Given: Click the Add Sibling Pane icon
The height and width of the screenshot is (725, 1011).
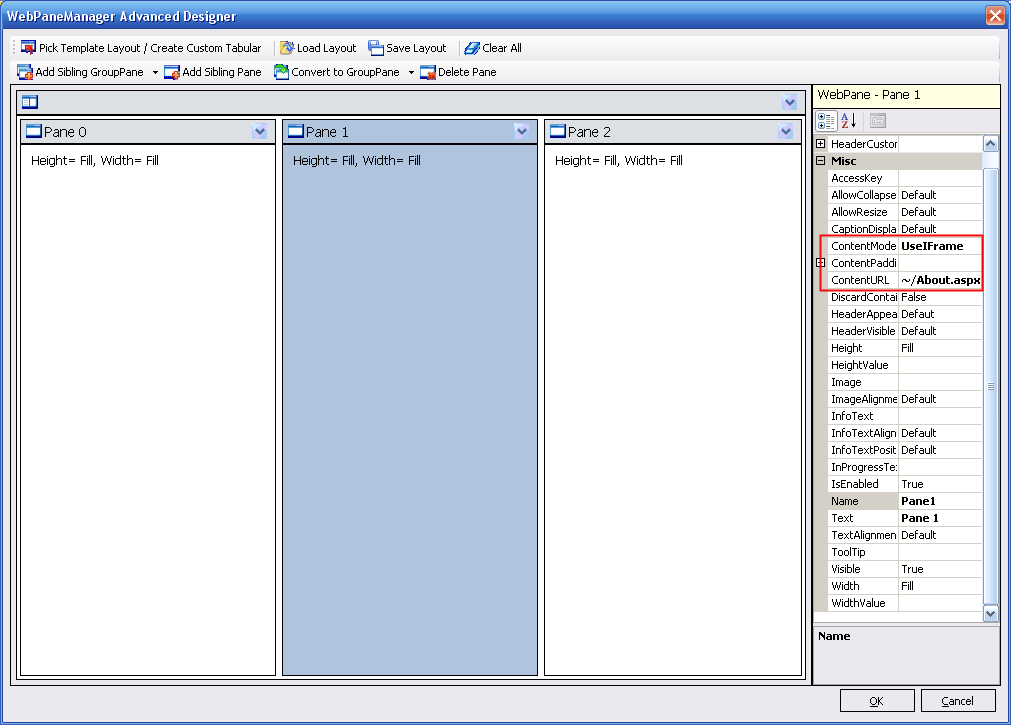Looking at the screenshot, I should click(x=172, y=72).
